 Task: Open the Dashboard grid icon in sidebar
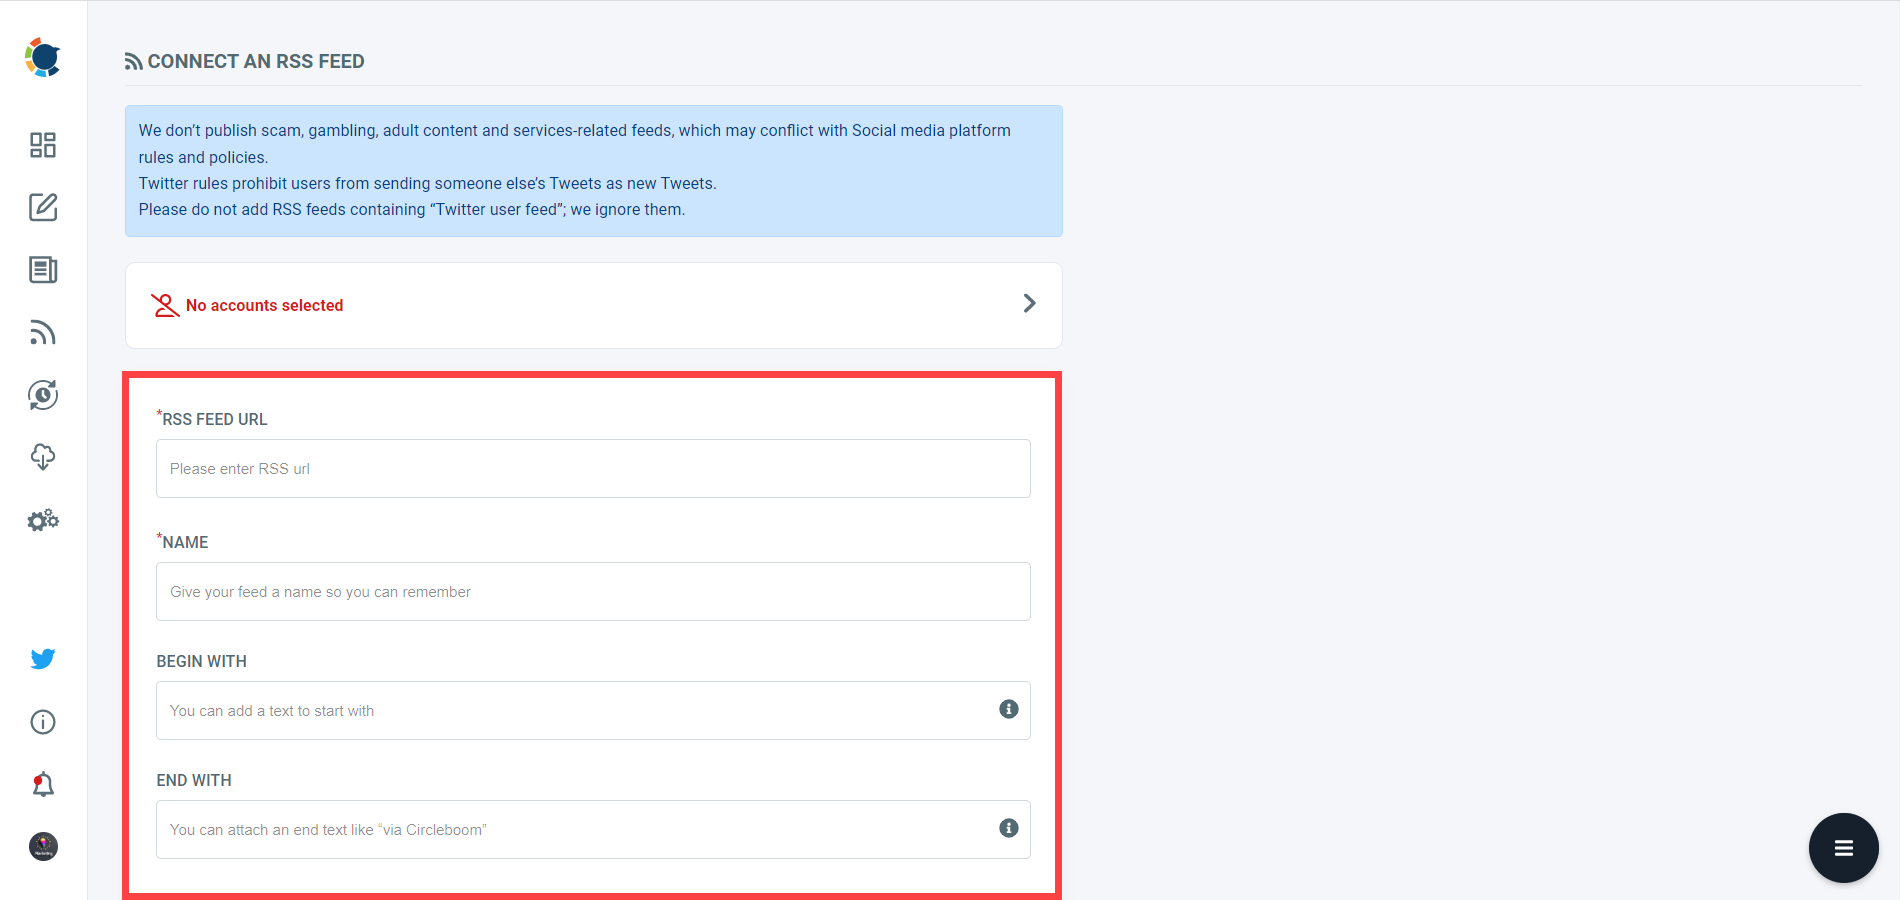42,145
